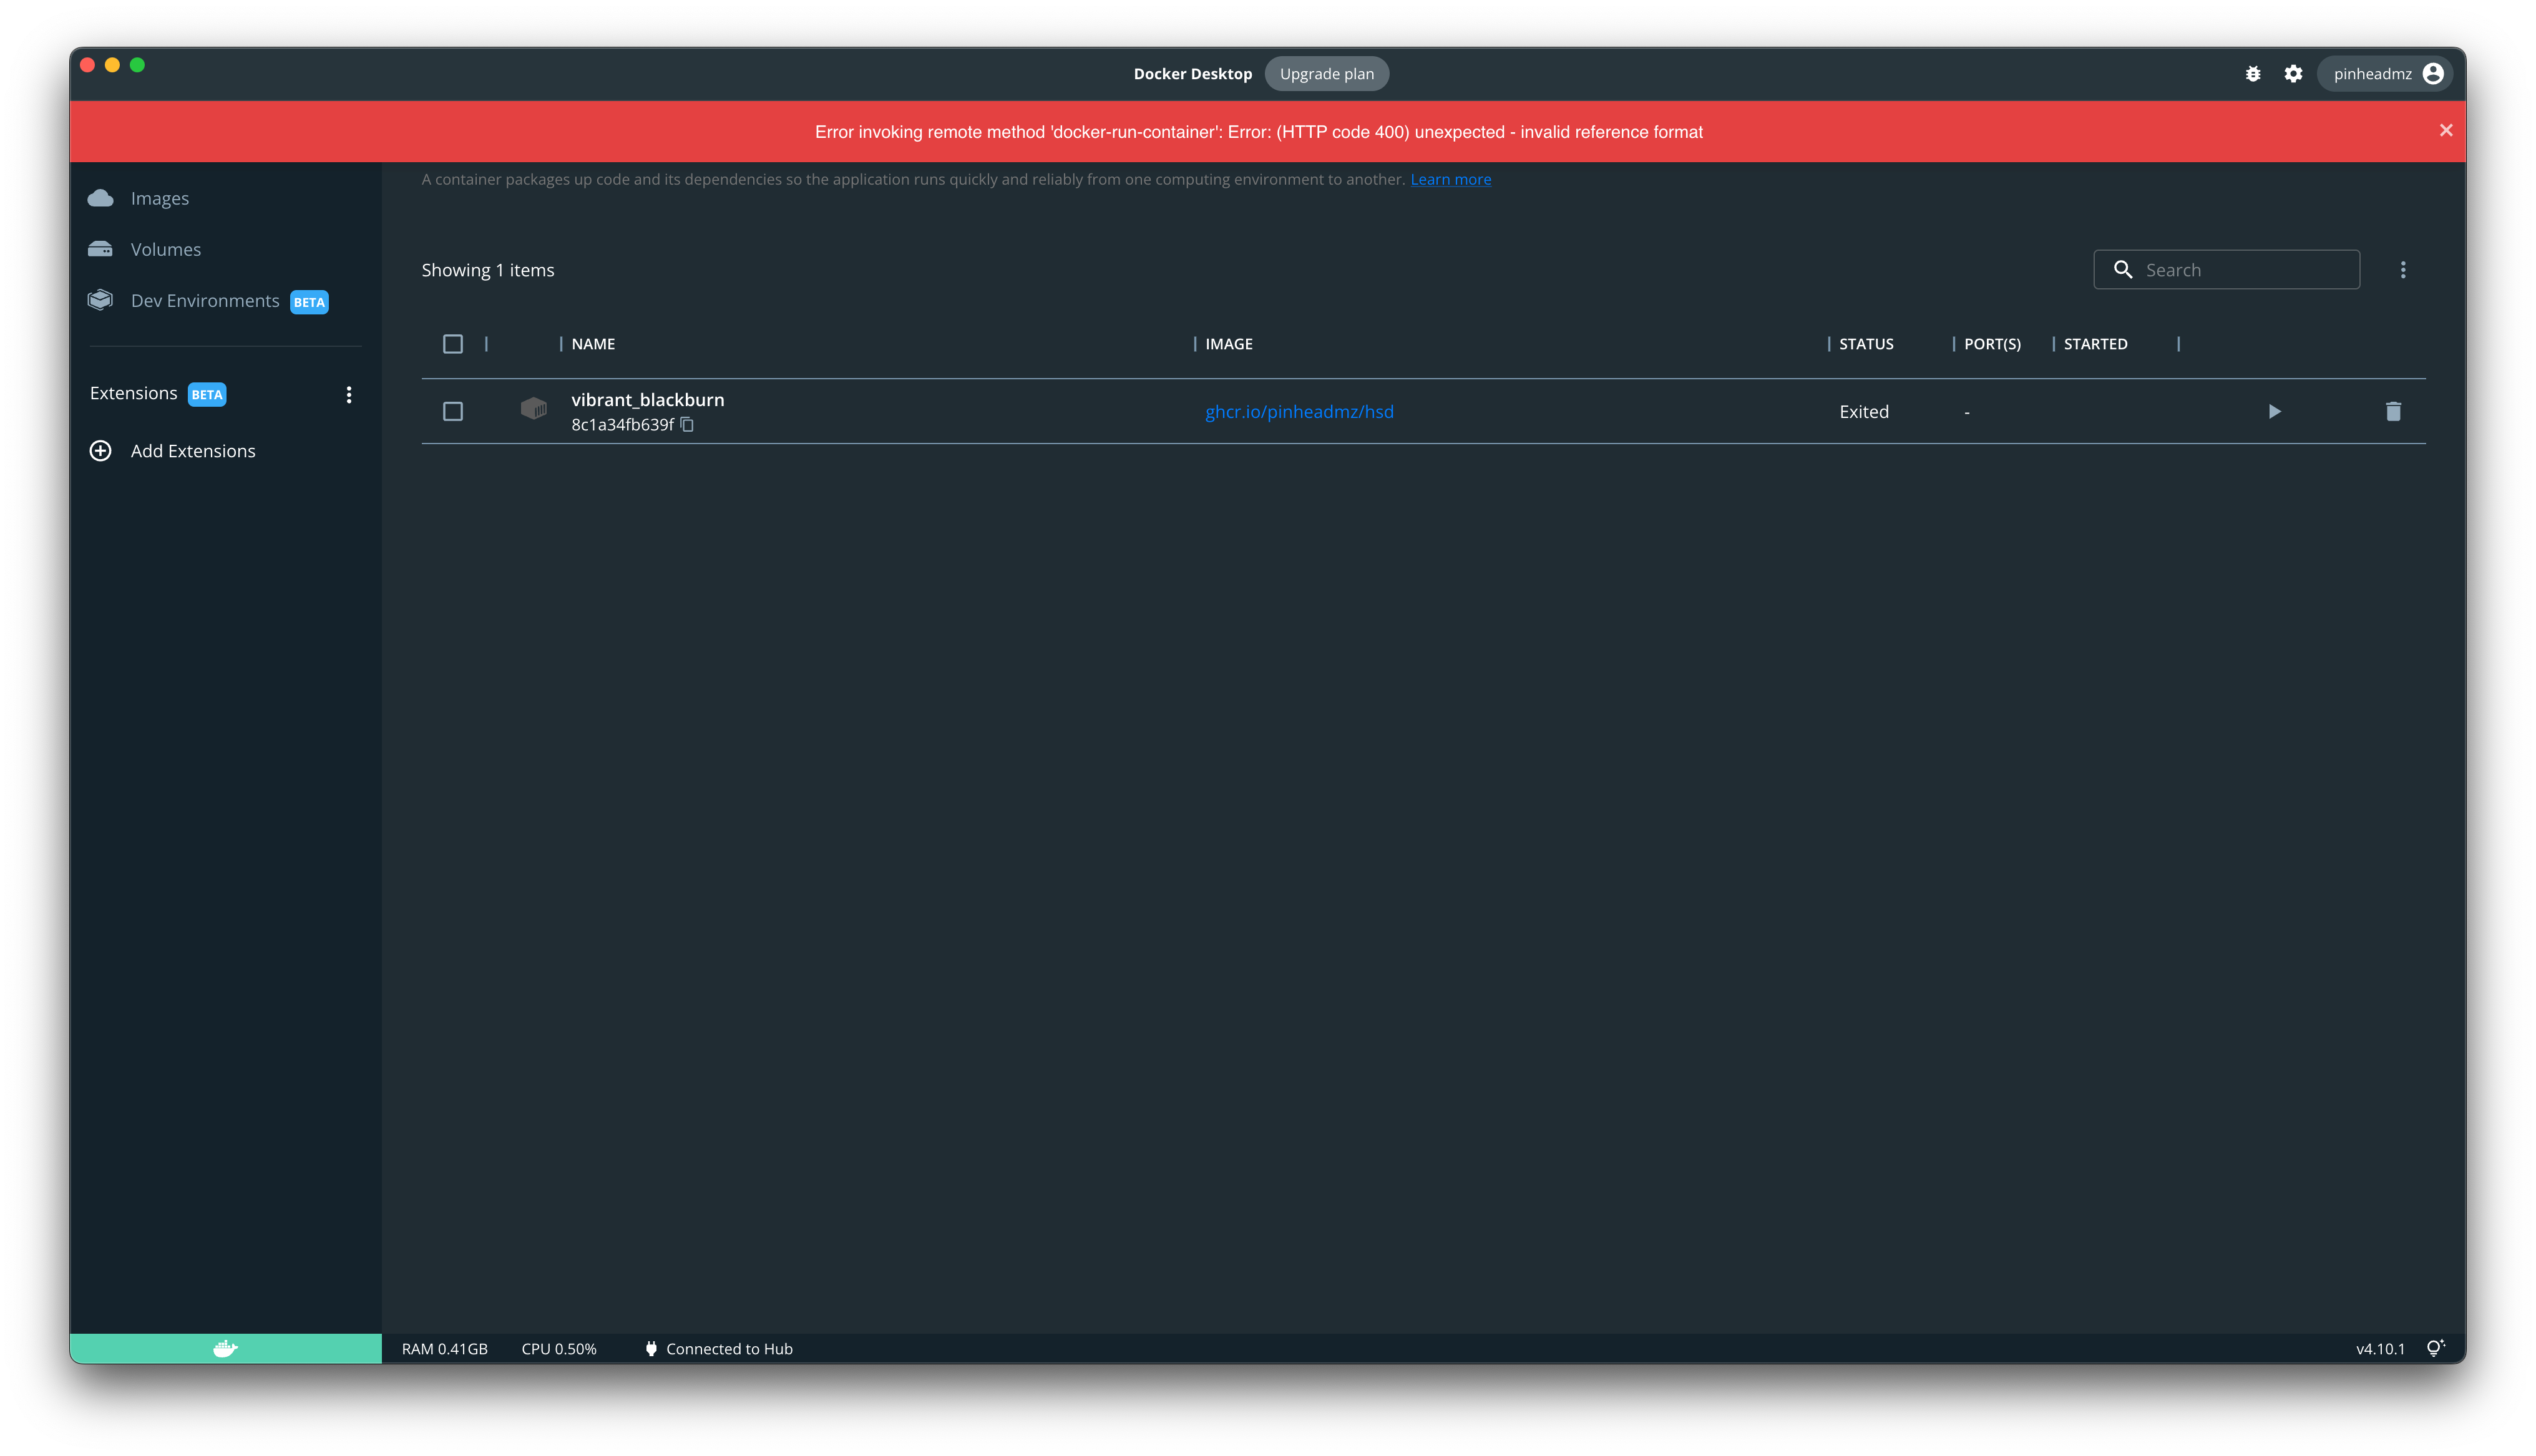Click the container cube icon for vibrant_blackburn
The width and height of the screenshot is (2536, 1456).
pyautogui.click(x=534, y=409)
